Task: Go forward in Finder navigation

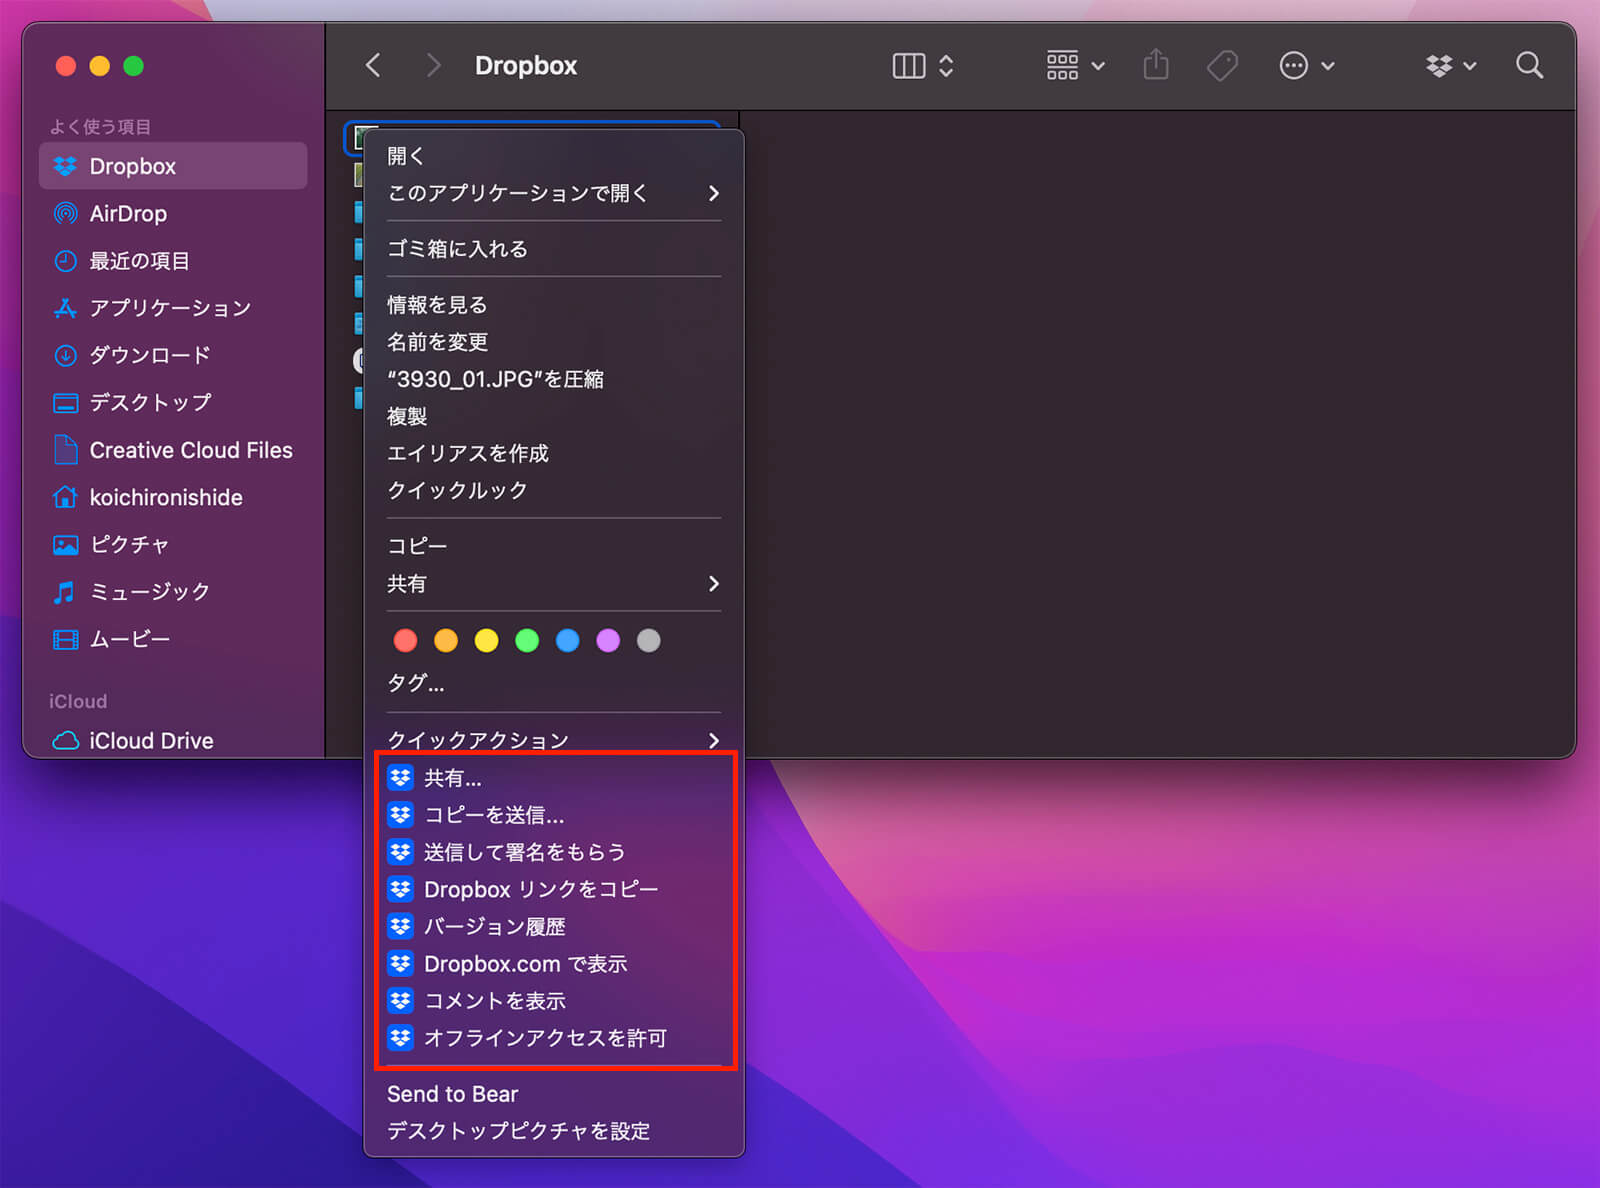Action: click(x=433, y=66)
